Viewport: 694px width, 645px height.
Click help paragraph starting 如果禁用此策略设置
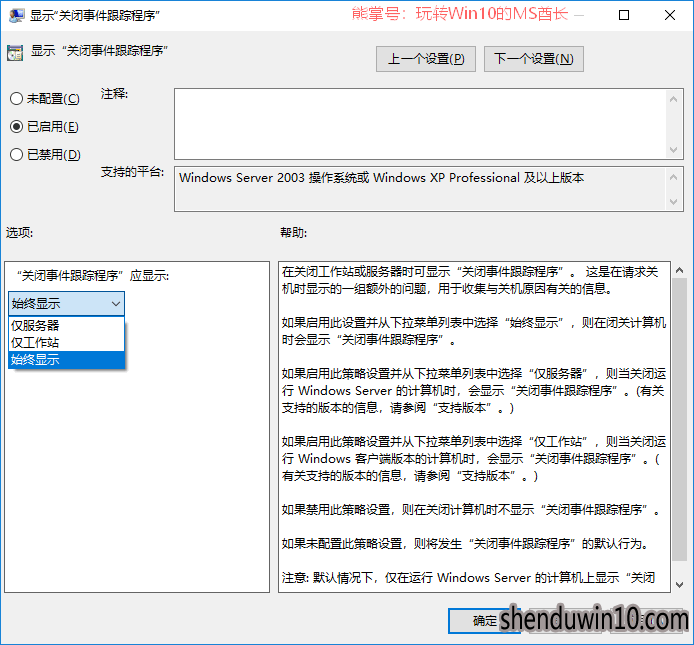pyautogui.click(x=470, y=510)
